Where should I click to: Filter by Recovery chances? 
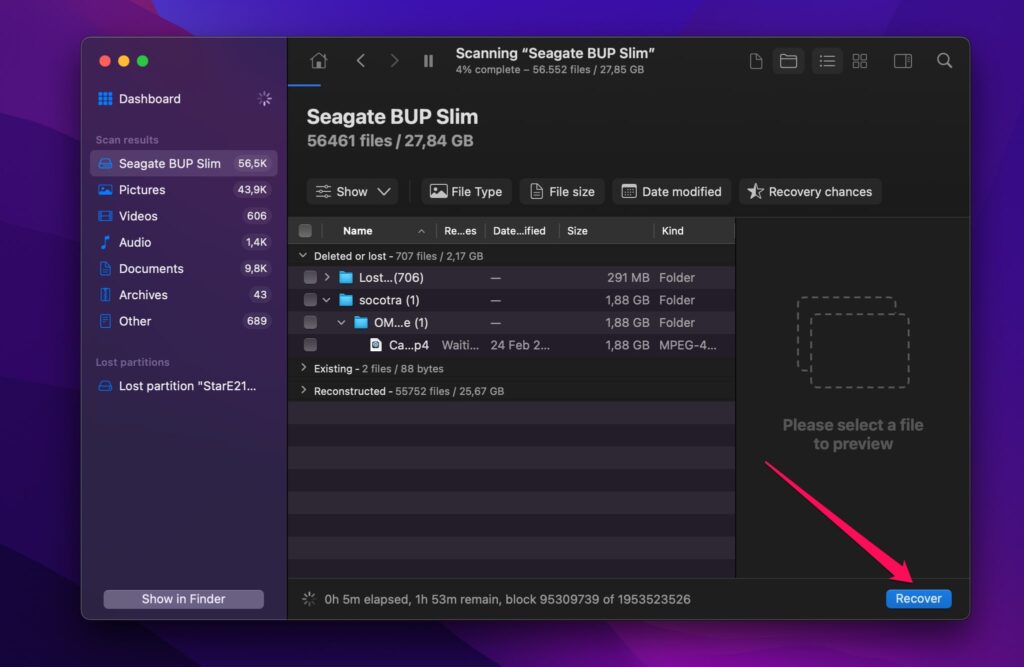(x=810, y=191)
